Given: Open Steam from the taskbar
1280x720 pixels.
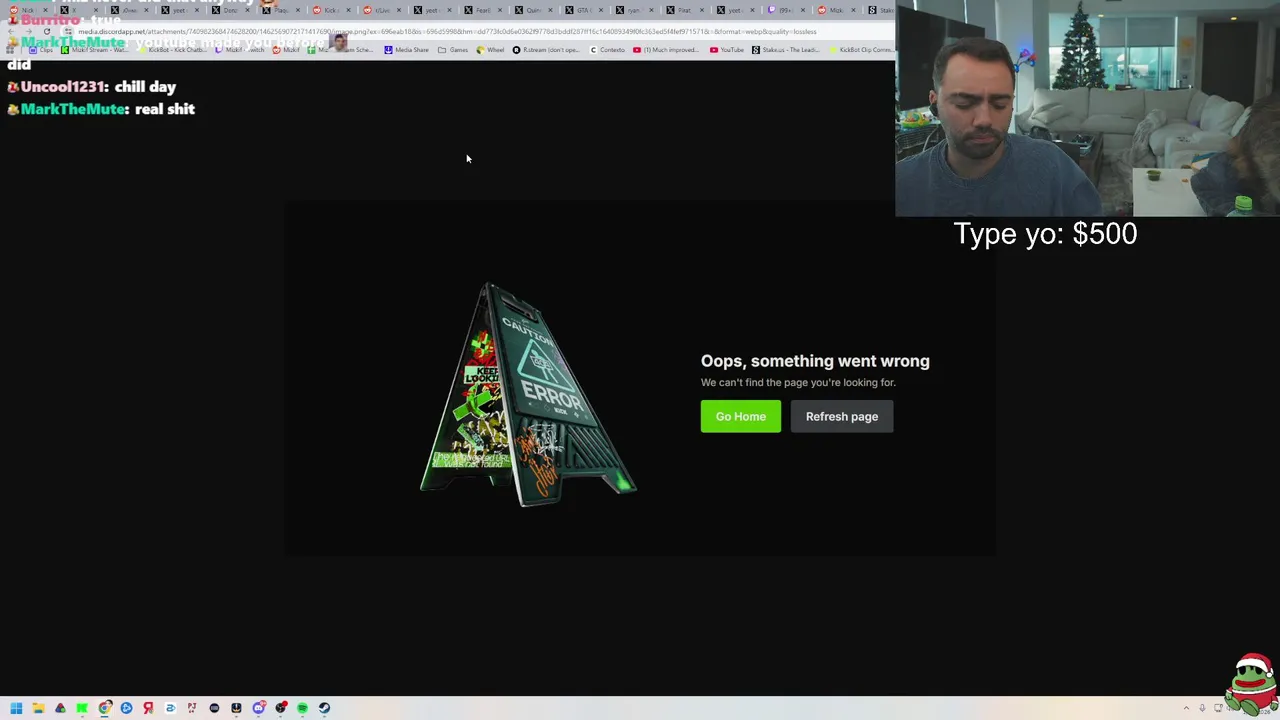Looking at the screenshot, I should coord(324,708).
